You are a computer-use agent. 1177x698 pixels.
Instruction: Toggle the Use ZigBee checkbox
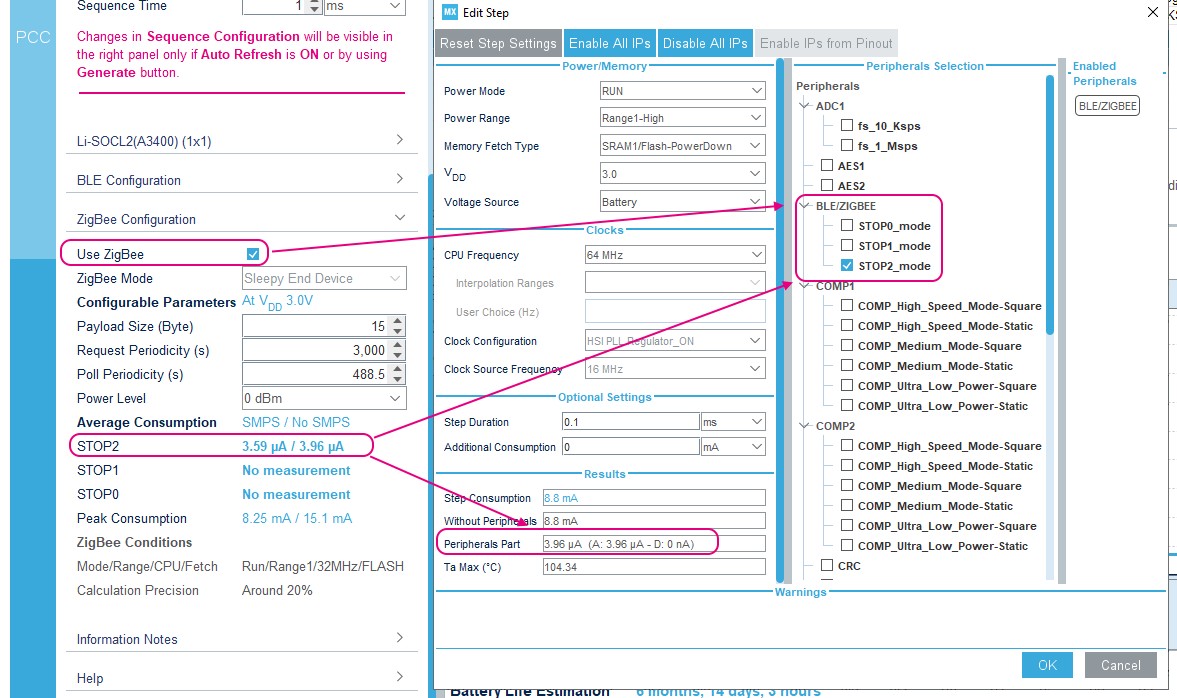(x=253, y=254)
